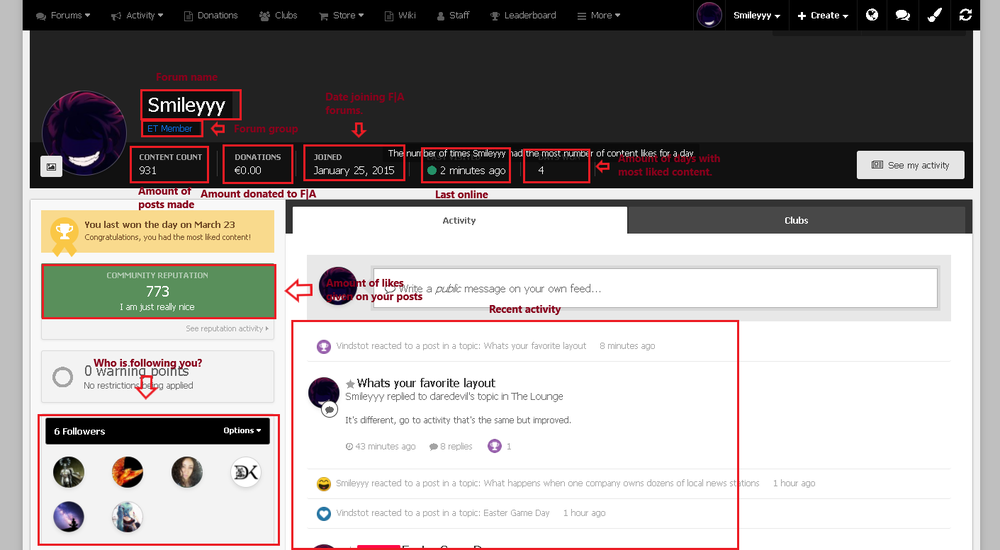
Task: Click the trophy icon in won-the-day banner
Action: (x=64, y=234)
